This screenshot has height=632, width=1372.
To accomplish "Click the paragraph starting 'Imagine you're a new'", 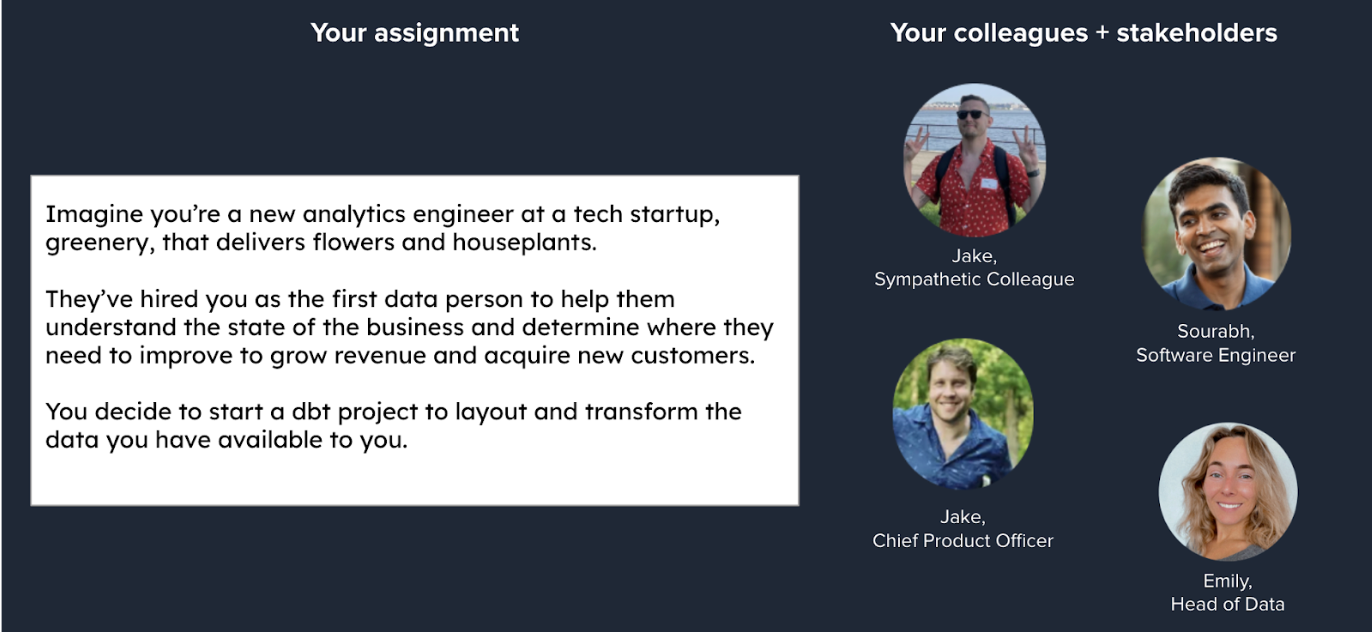I will 383,228.
